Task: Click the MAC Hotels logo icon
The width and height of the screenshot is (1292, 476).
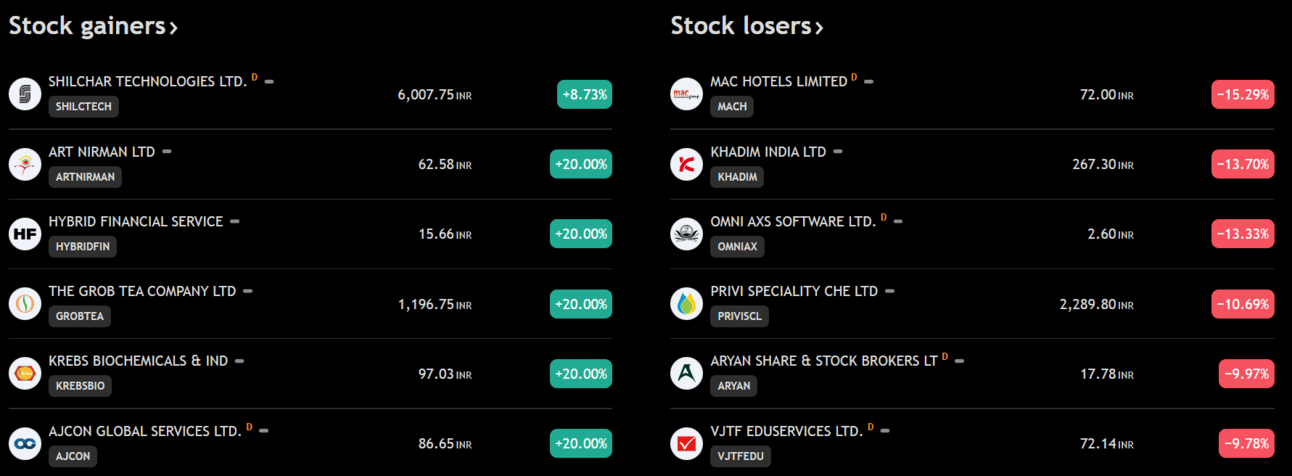Action: click(x=687, y=94)
